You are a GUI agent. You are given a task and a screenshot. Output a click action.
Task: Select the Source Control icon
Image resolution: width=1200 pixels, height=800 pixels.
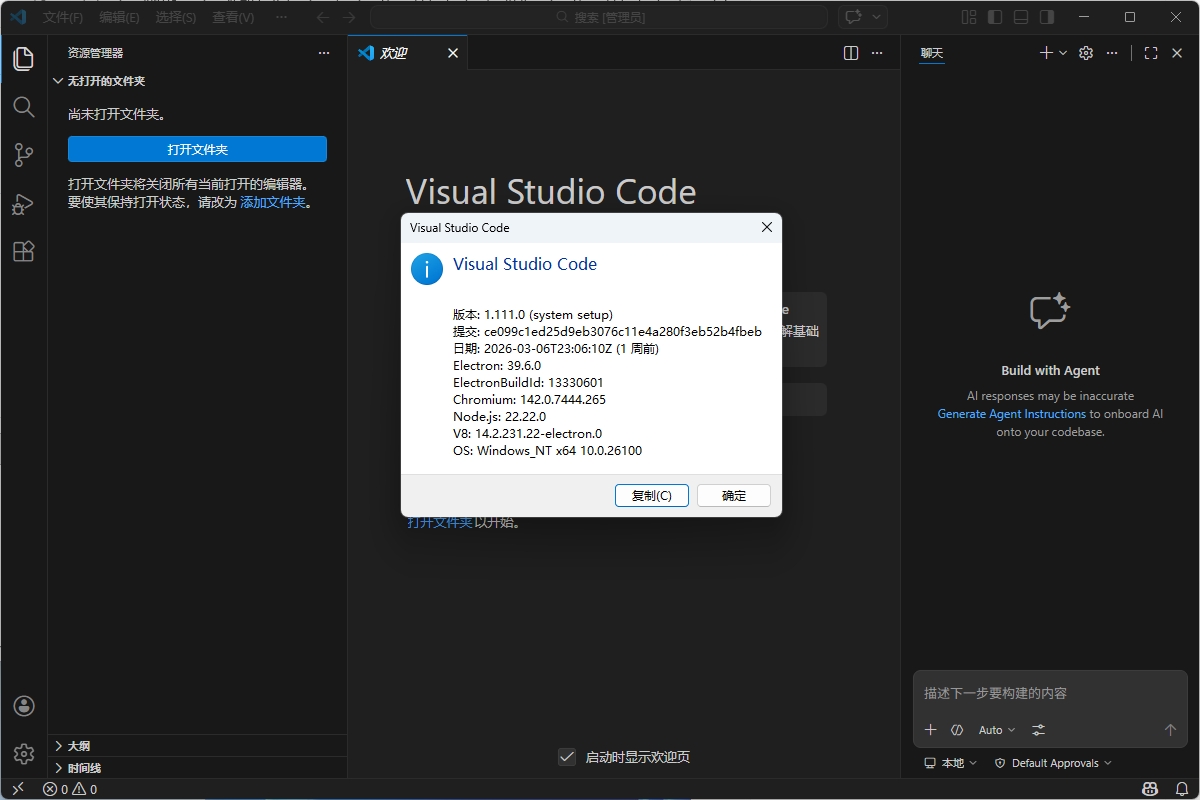click(x=24, y=155)
